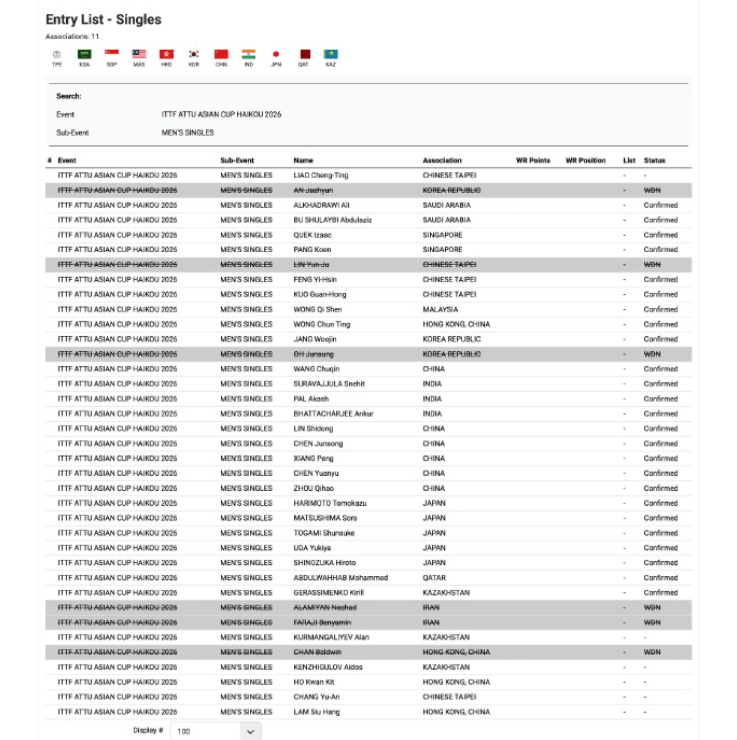The width and height of the screenshot is (737, 740).
Task: Click the WR Points column header
Action: point(533,160)
